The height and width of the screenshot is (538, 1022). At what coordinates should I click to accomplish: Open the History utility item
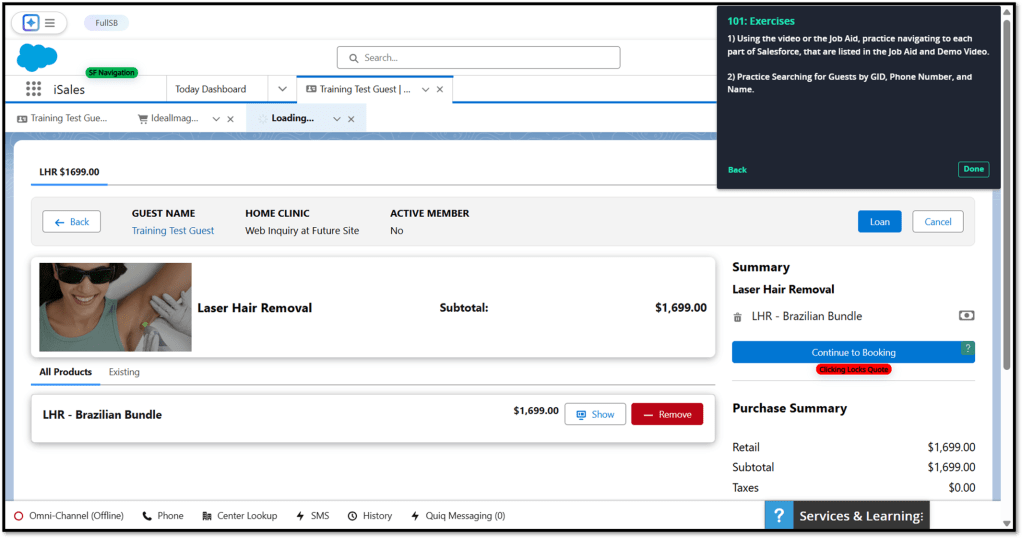[369, 516]
